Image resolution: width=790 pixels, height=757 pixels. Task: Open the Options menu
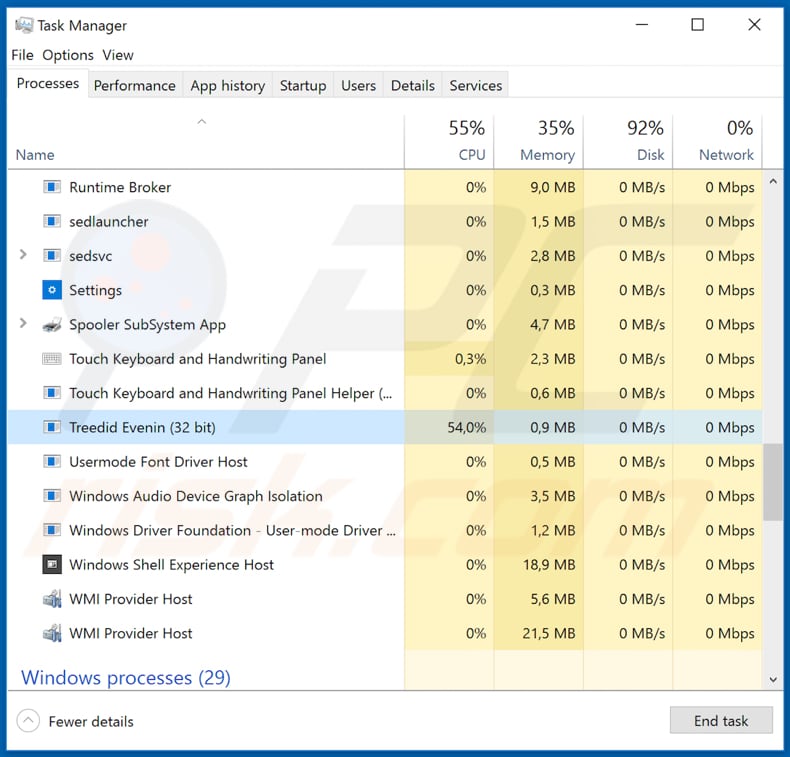point(68,55)
